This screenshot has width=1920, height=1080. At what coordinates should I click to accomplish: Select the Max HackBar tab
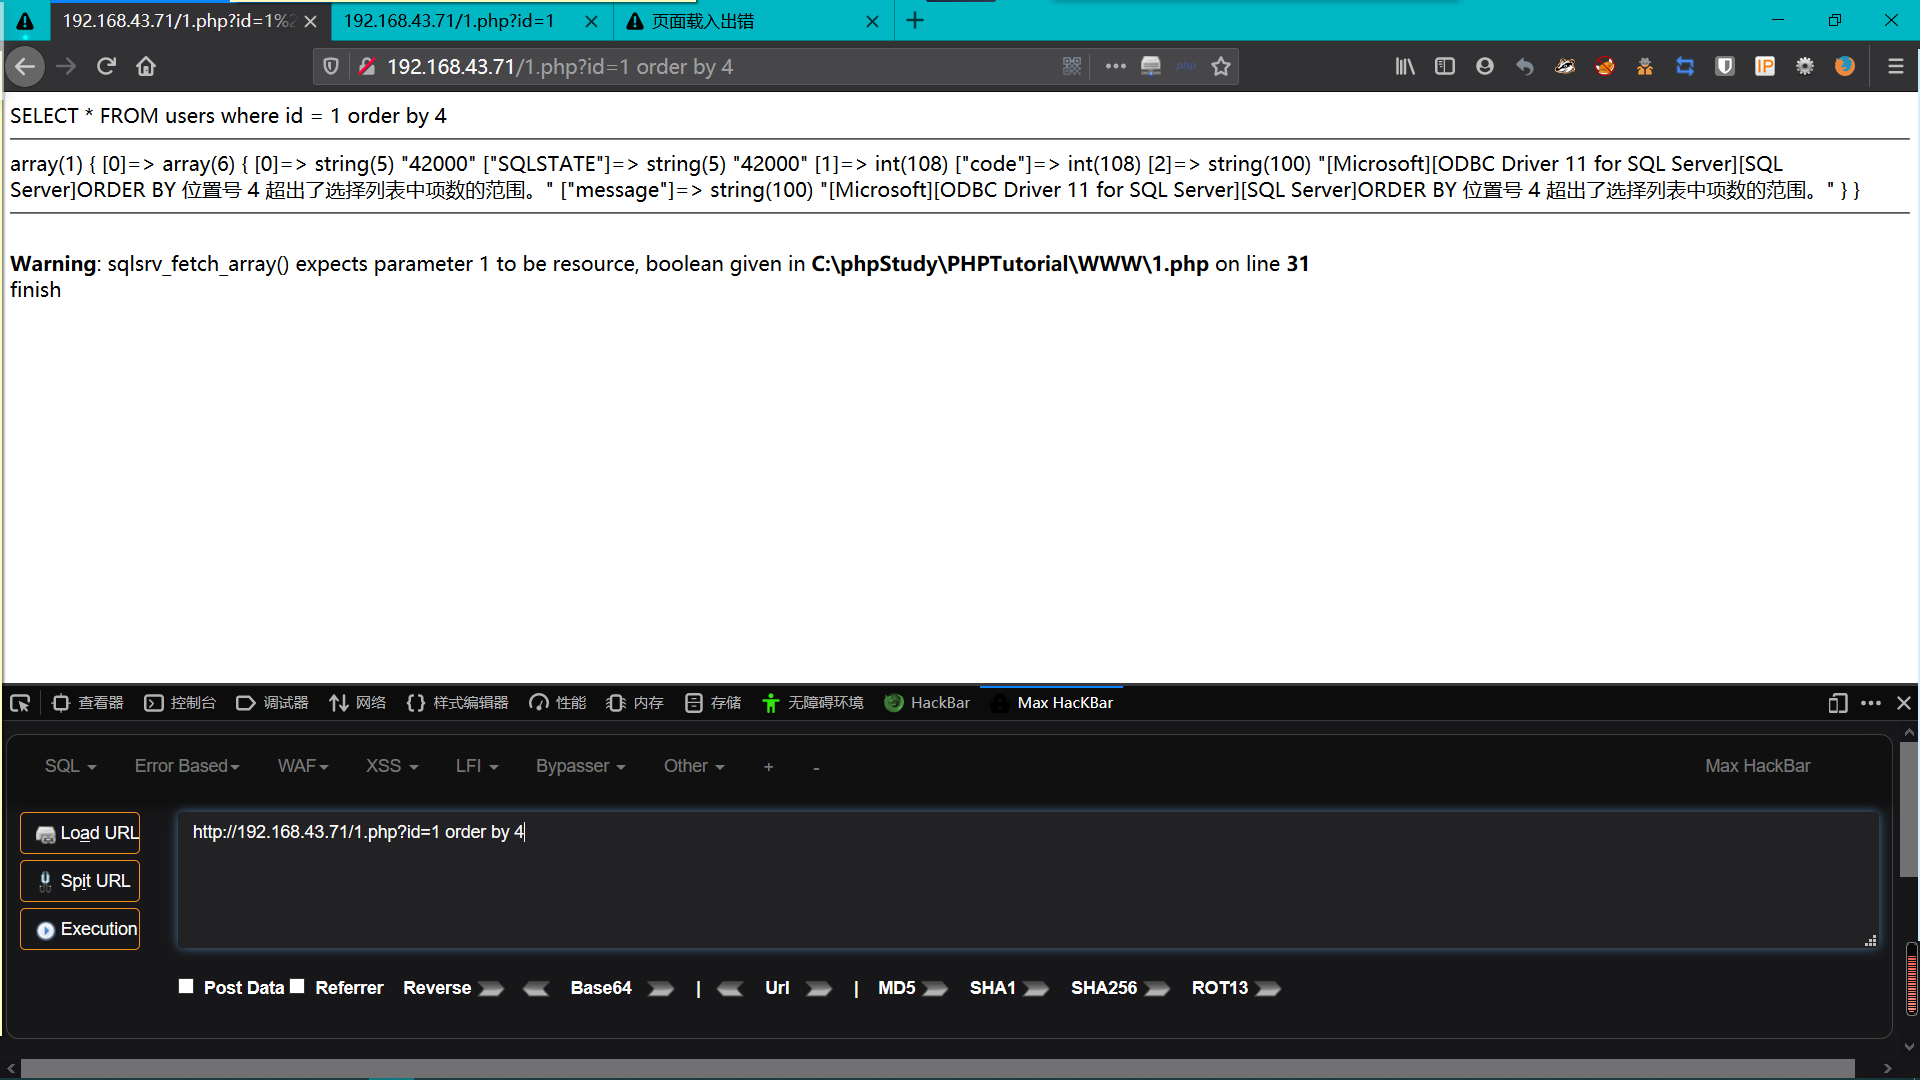(1065, 702)
